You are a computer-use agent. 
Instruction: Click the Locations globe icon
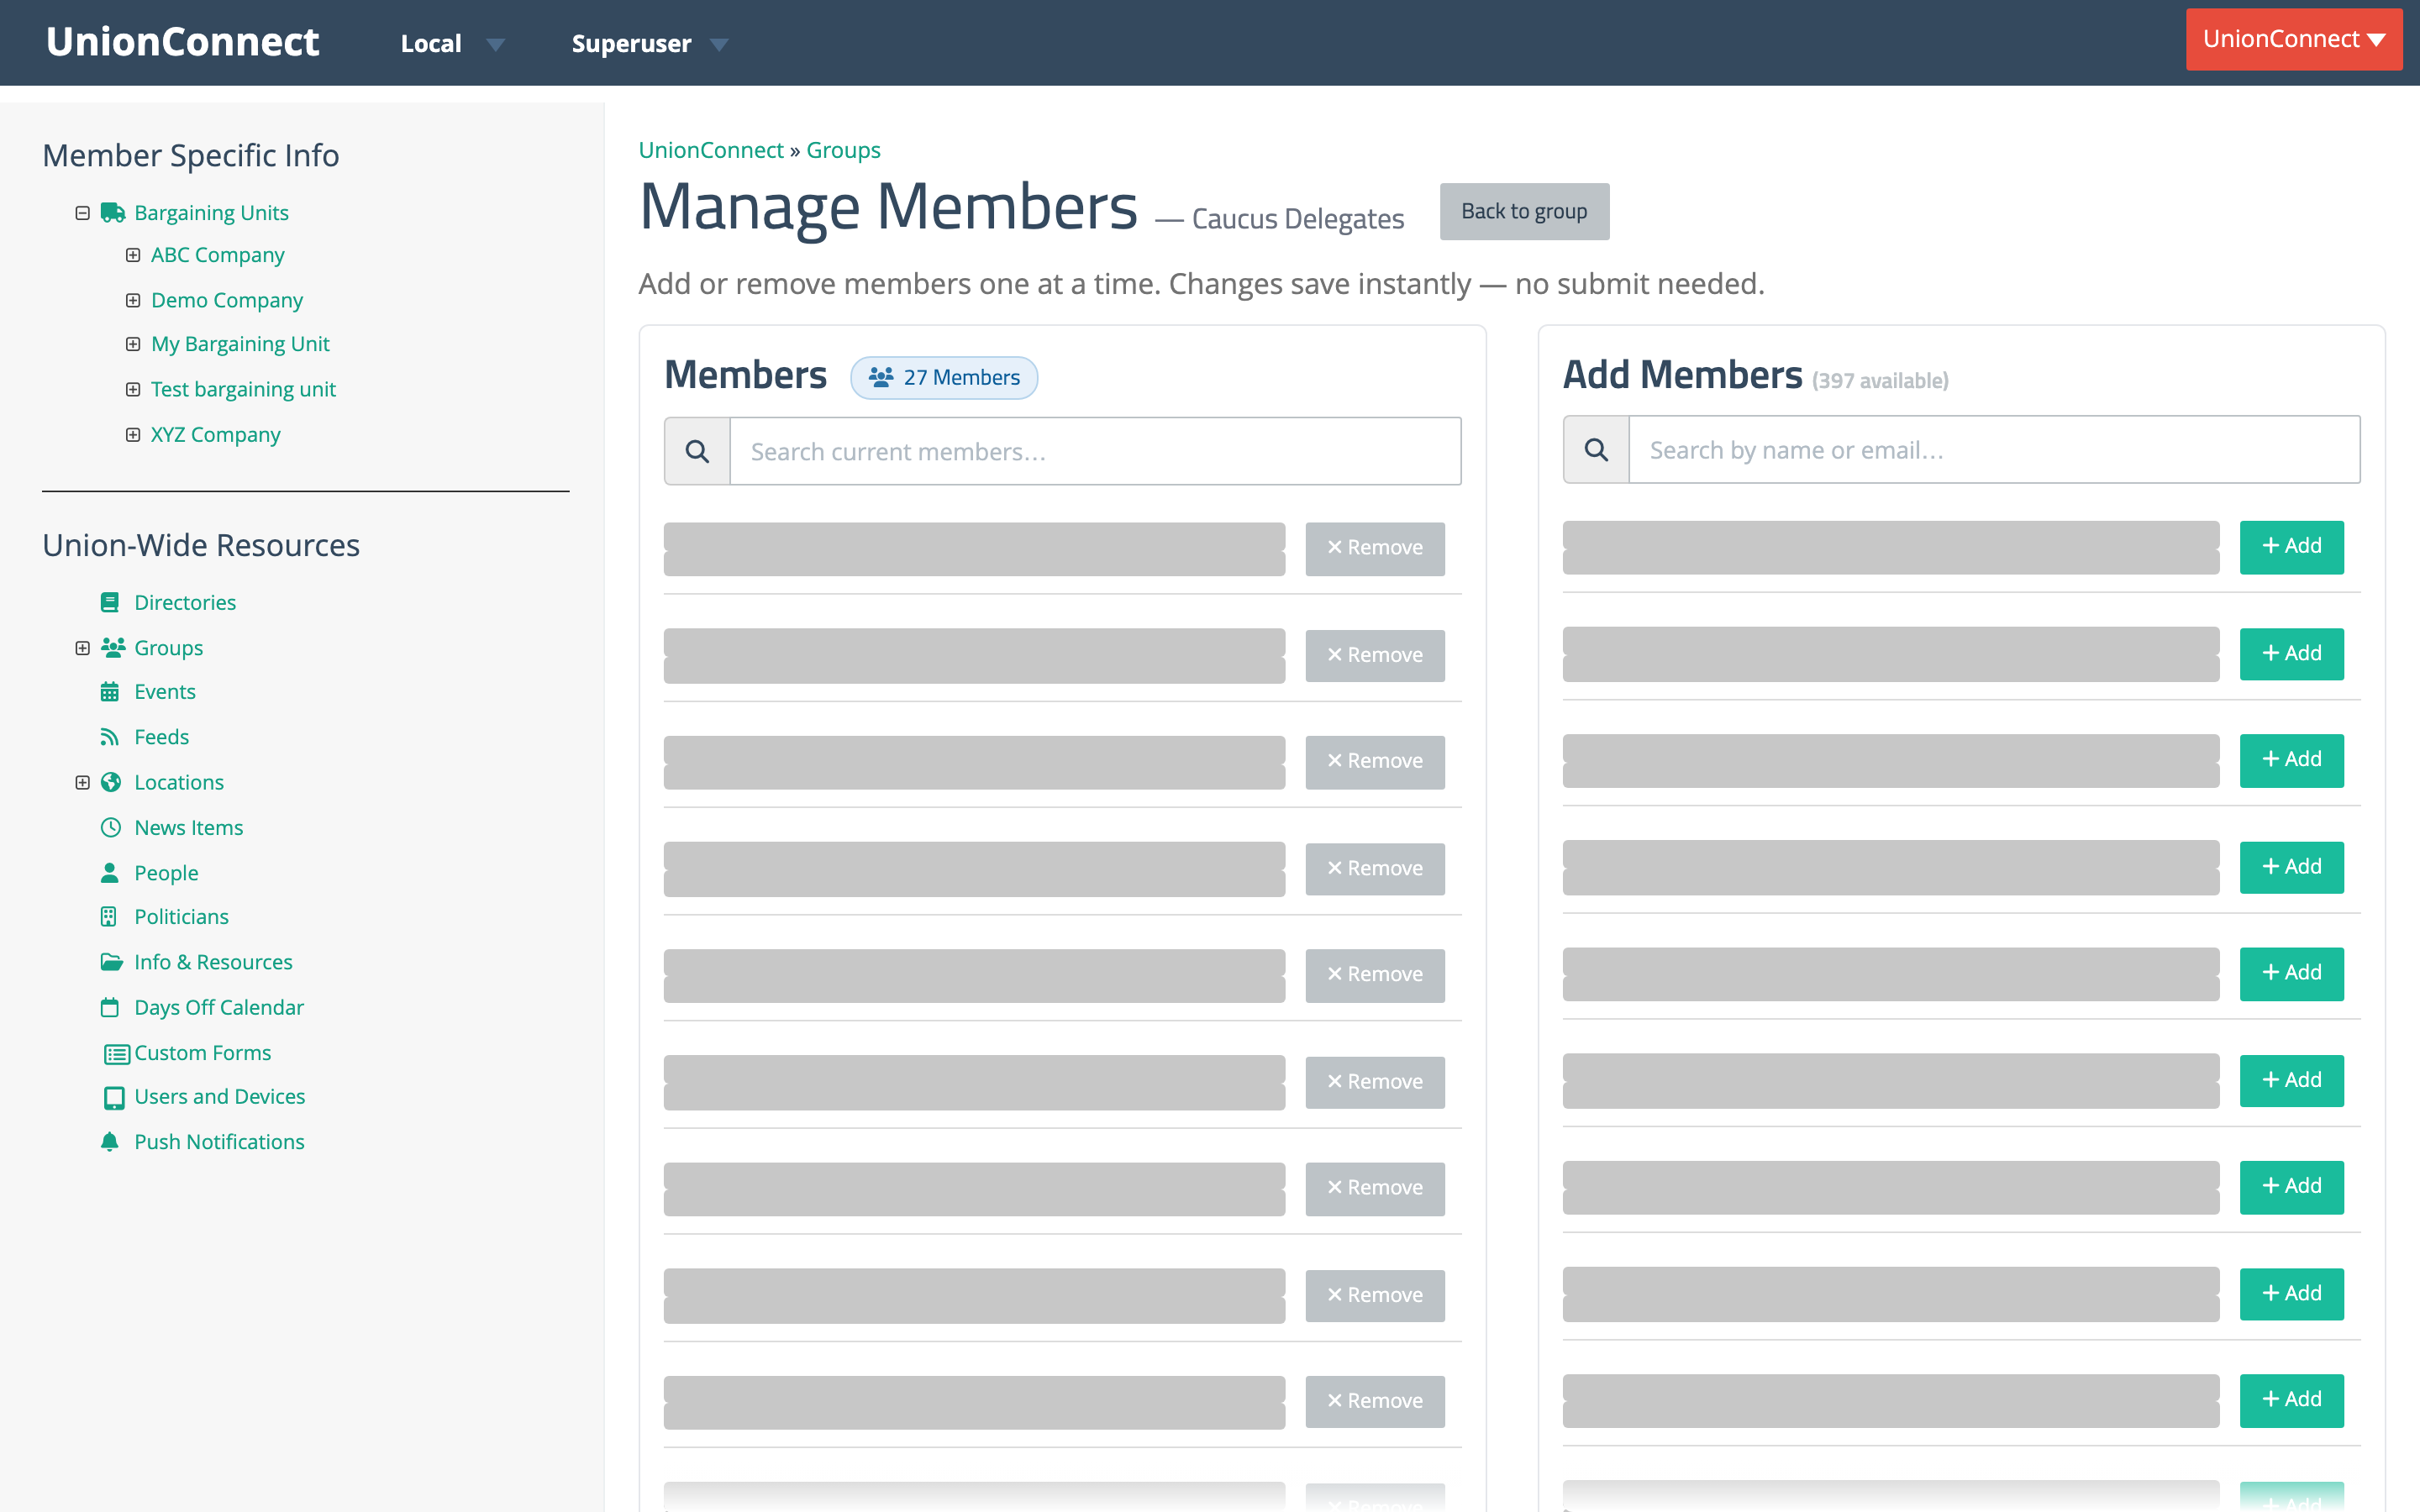(x=111, y=782)
